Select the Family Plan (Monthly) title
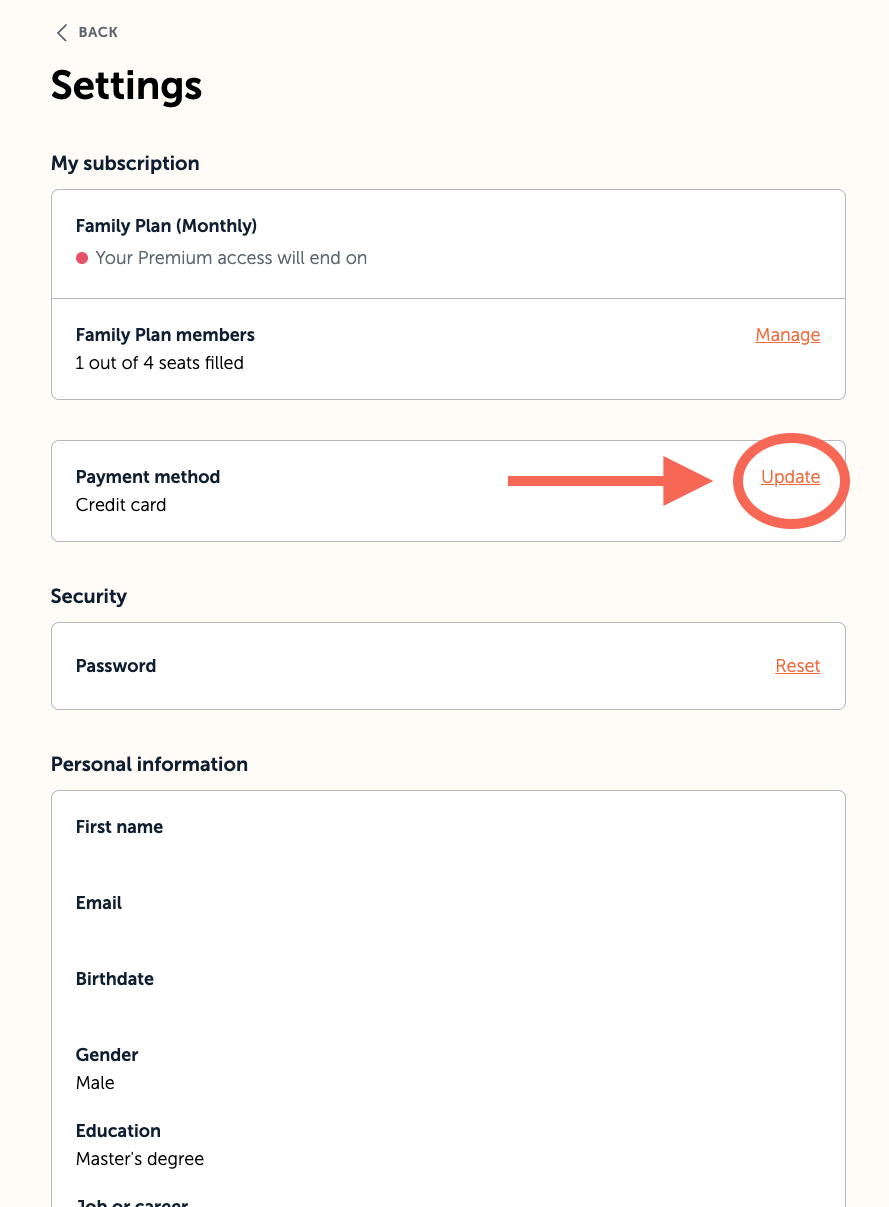 tap(166, 226)
